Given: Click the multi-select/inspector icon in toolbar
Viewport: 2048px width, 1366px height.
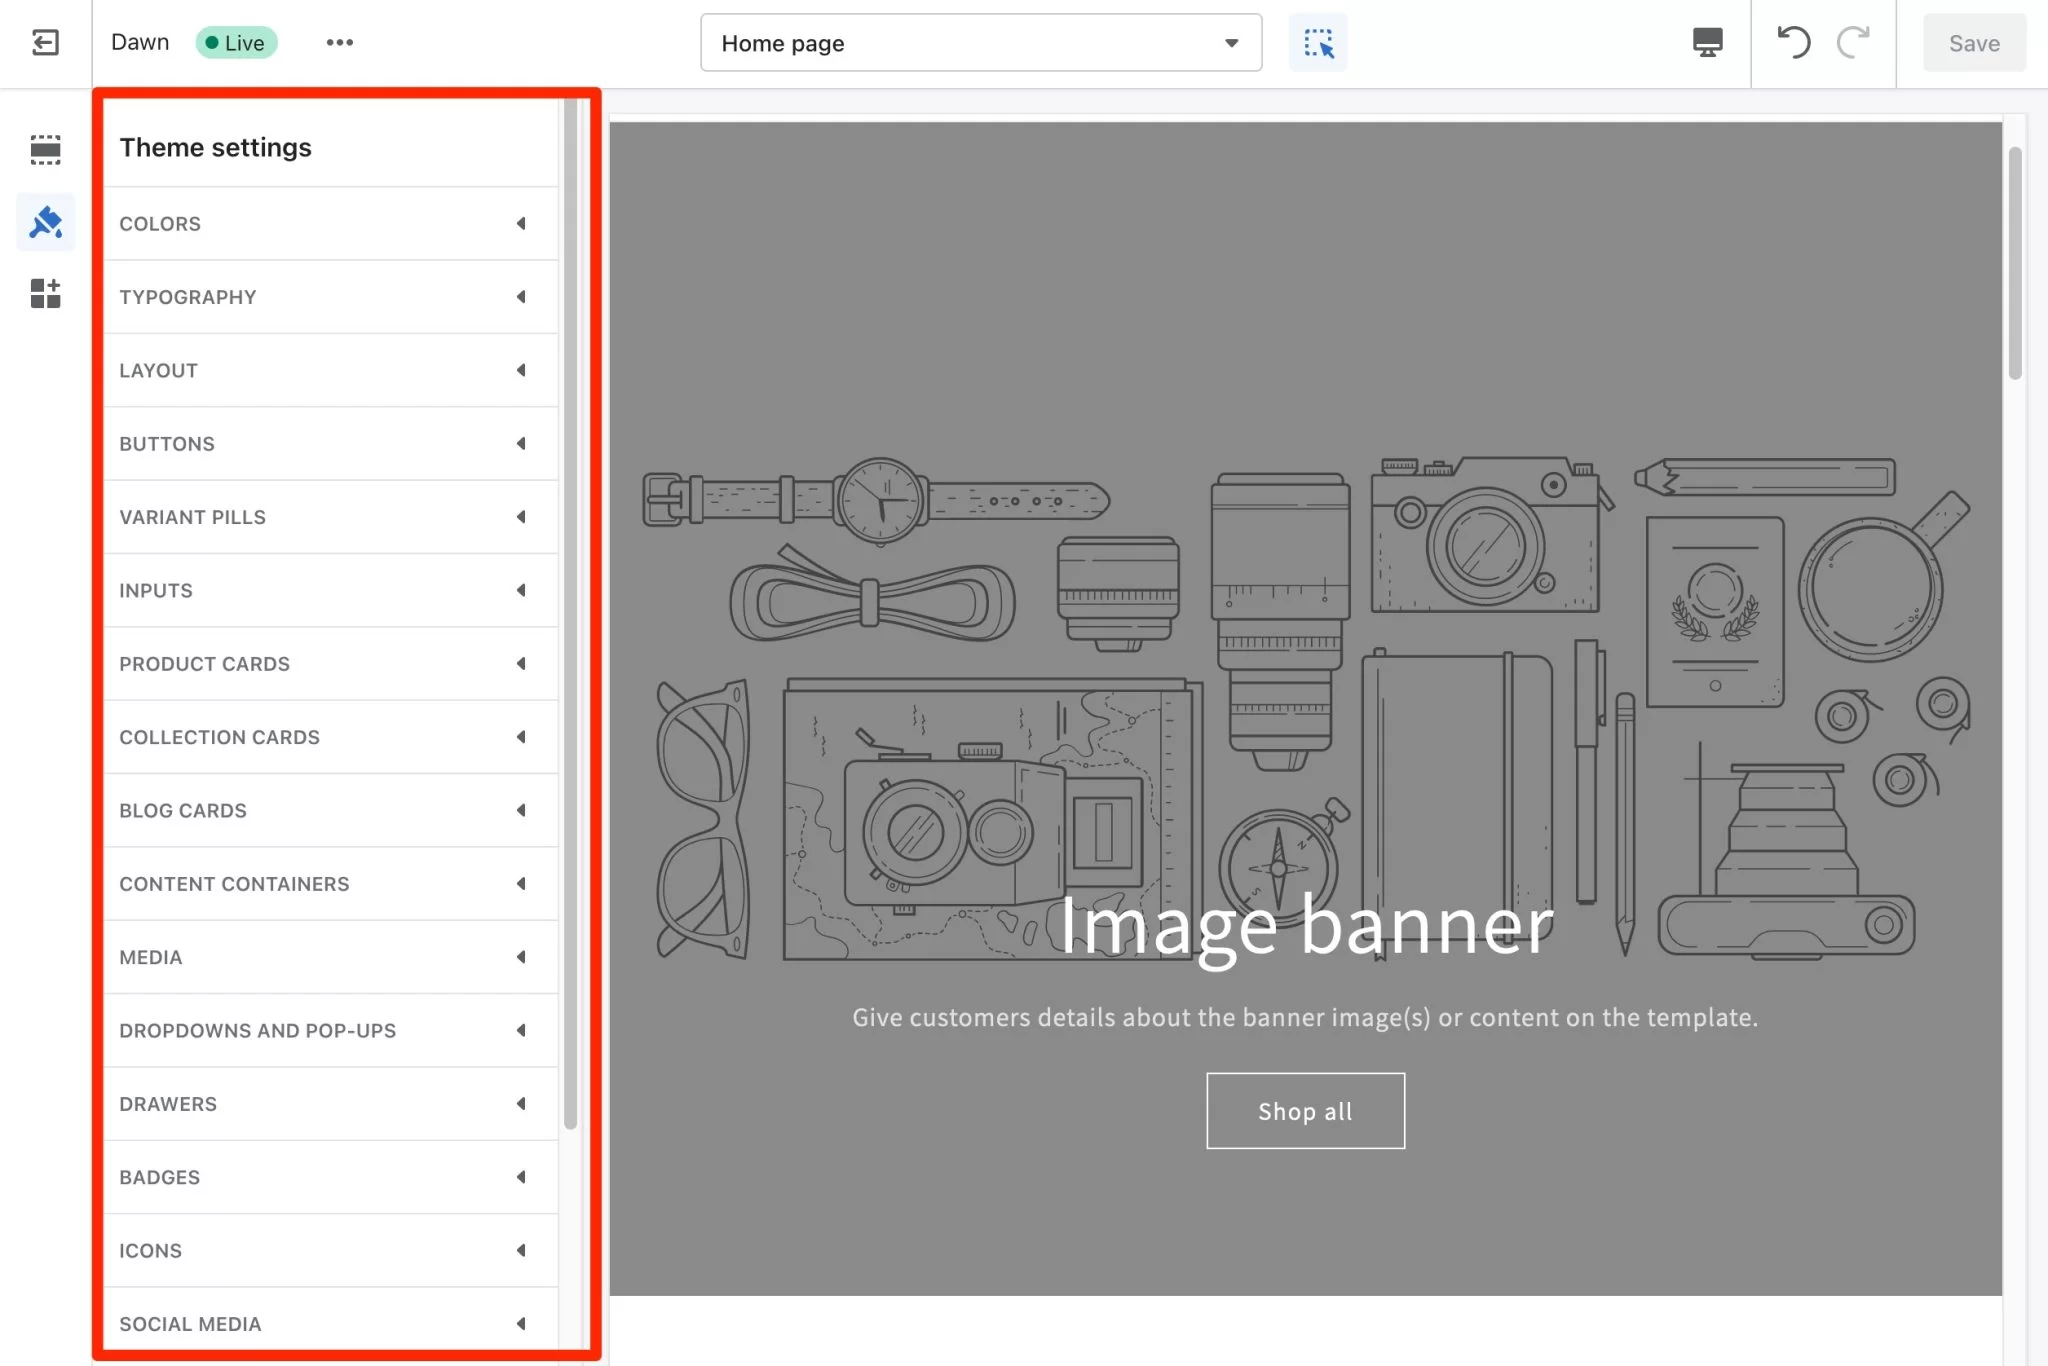Looking at the screenshot, I should coord(1318,41).
